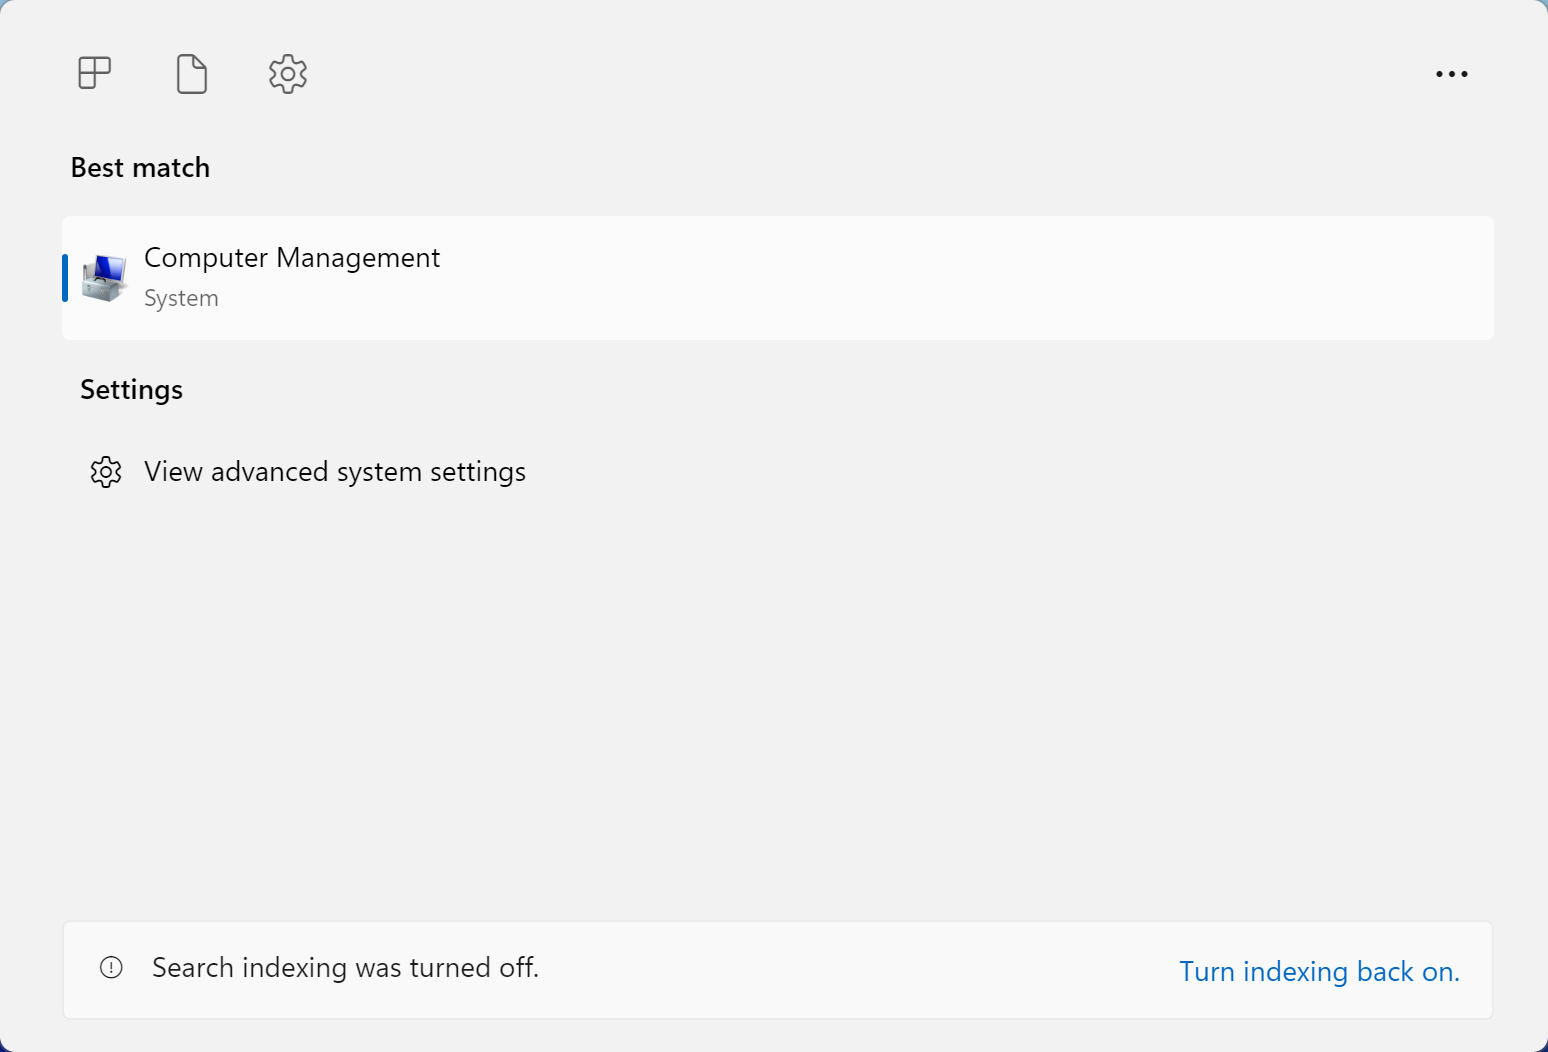Open Computer Management best match result
The image size is (1548, 1052).
point(778,278)
